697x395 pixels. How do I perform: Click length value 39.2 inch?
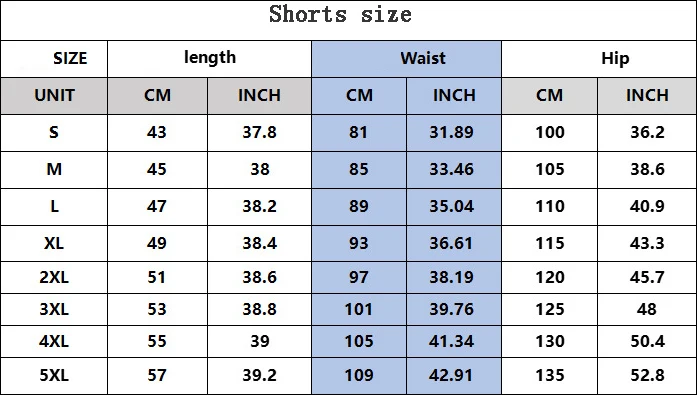click(x=260, y=375)
